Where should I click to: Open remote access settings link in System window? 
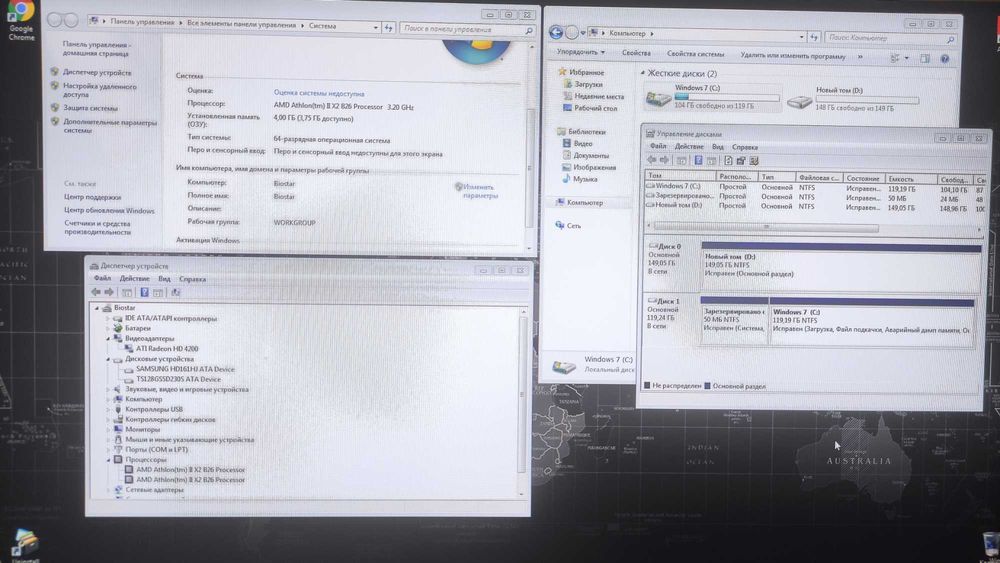[99, 90]
